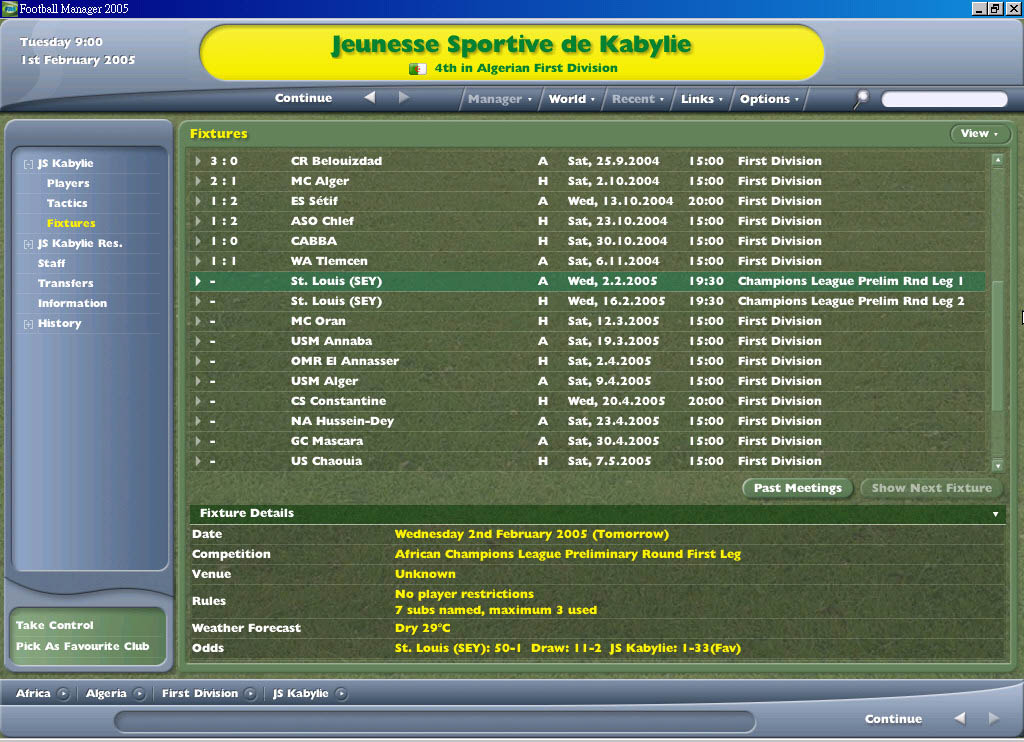
Task: Click the round arrow beside First Division breadcrumb
Action: click(x=250, y=694)
